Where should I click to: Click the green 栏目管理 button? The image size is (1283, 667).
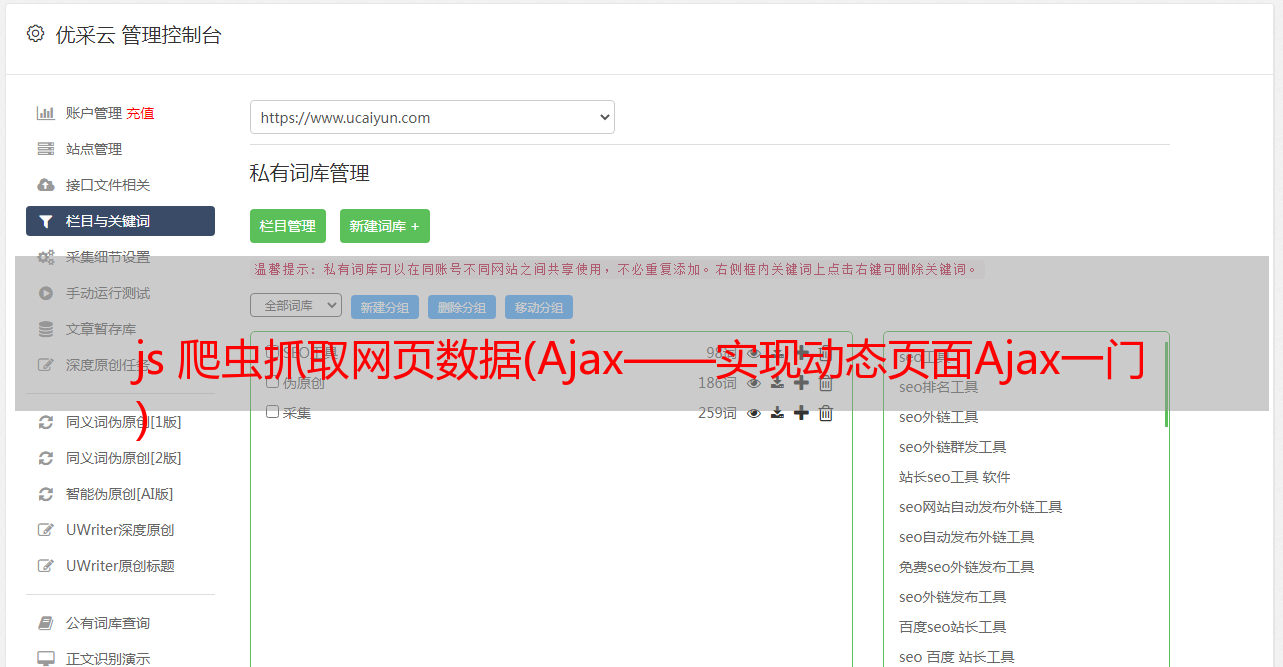(x=288, y=226)
